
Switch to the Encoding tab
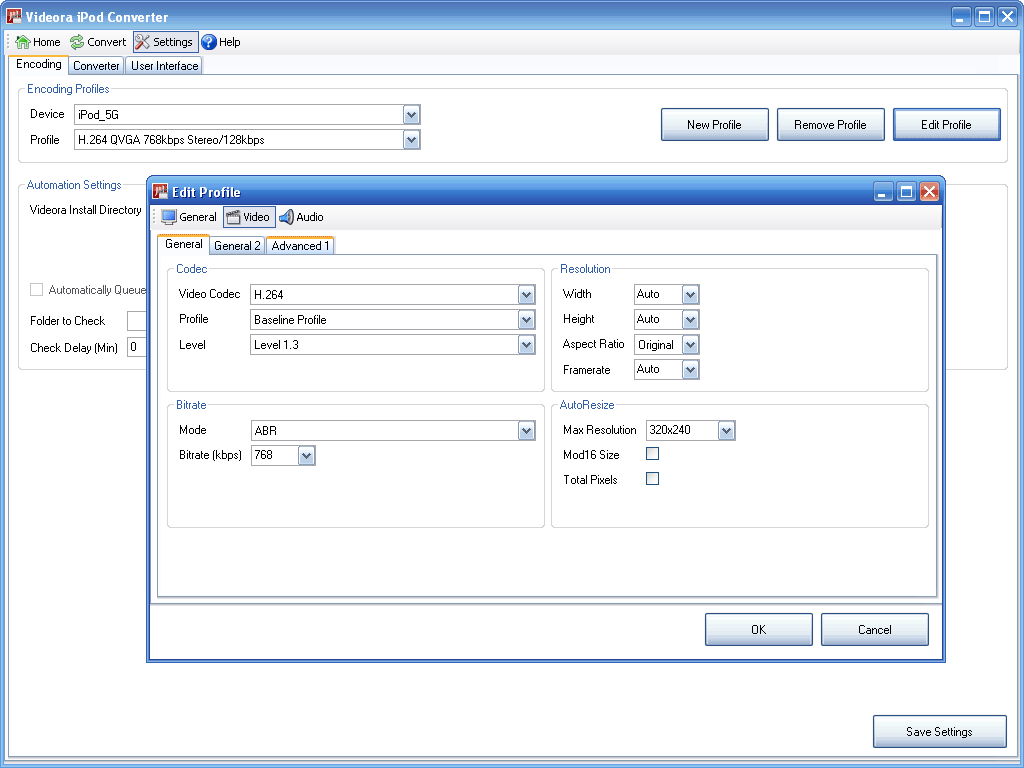click(x=39, y=64)
